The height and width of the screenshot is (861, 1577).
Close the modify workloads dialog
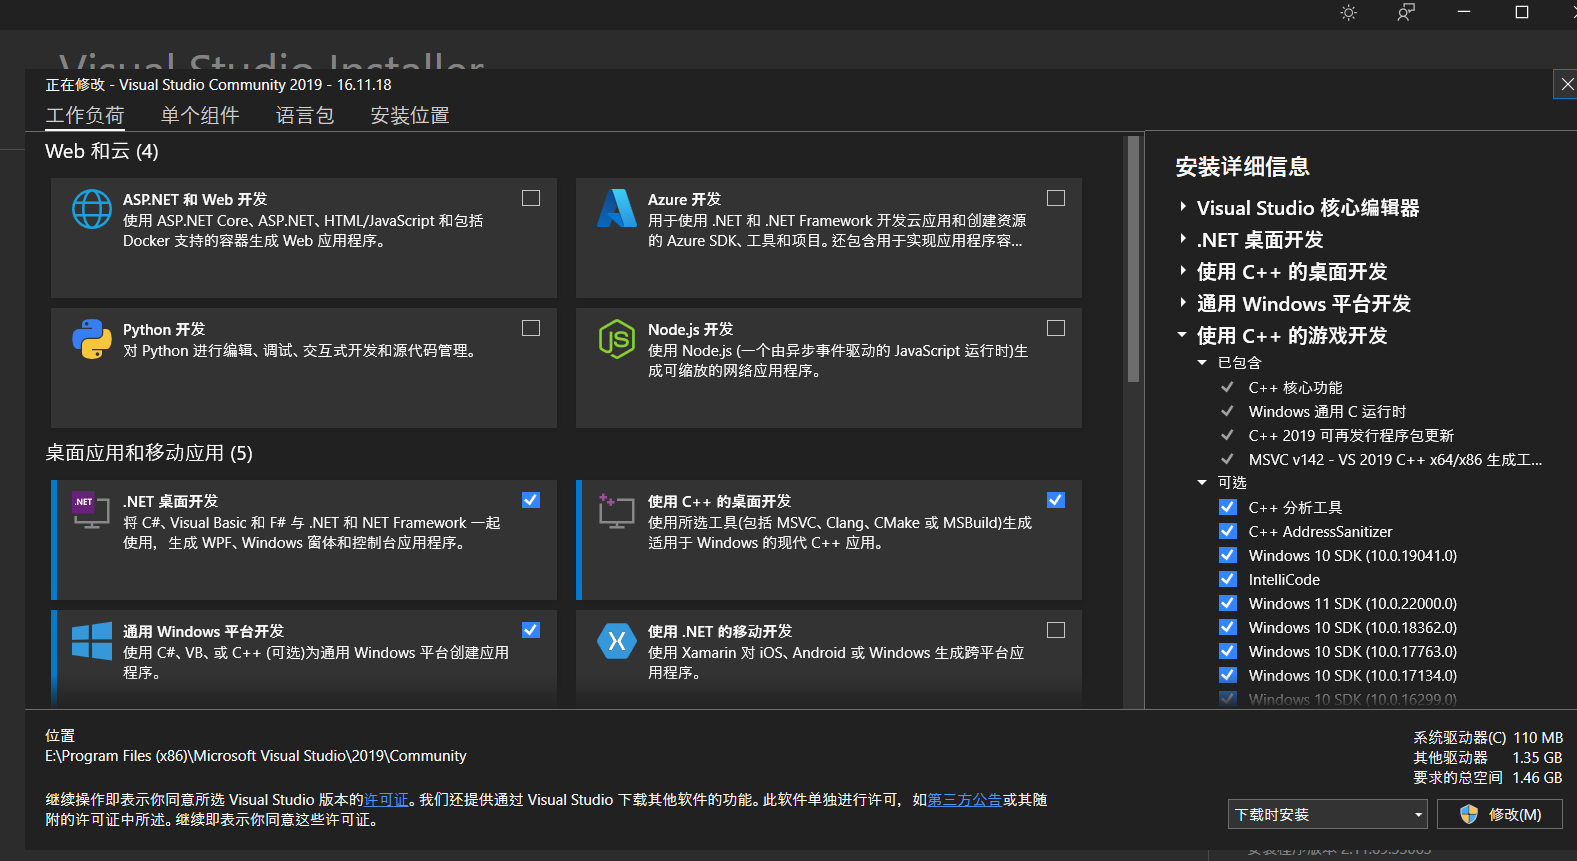click(x=1567, y=85)
